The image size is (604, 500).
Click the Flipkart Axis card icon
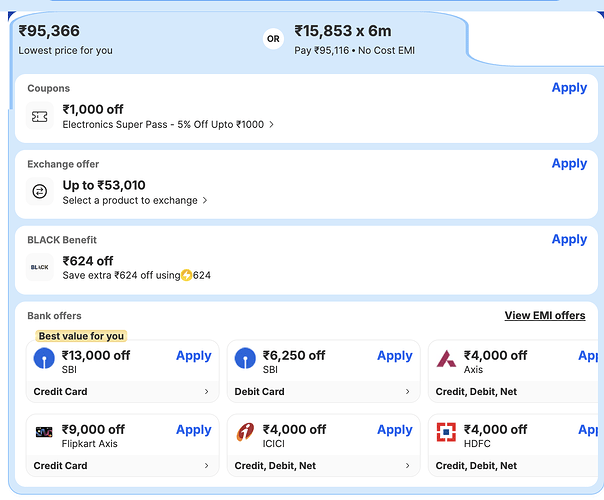coord(45,433)
